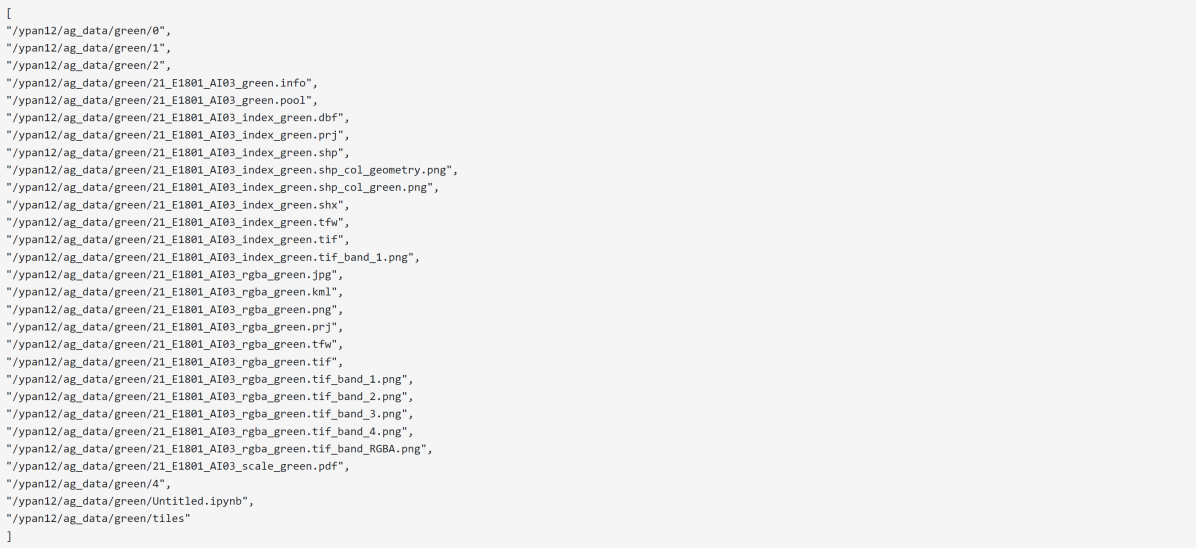
Task: Select the index_green.tif_band_1.png path
Action: (212, 257)
